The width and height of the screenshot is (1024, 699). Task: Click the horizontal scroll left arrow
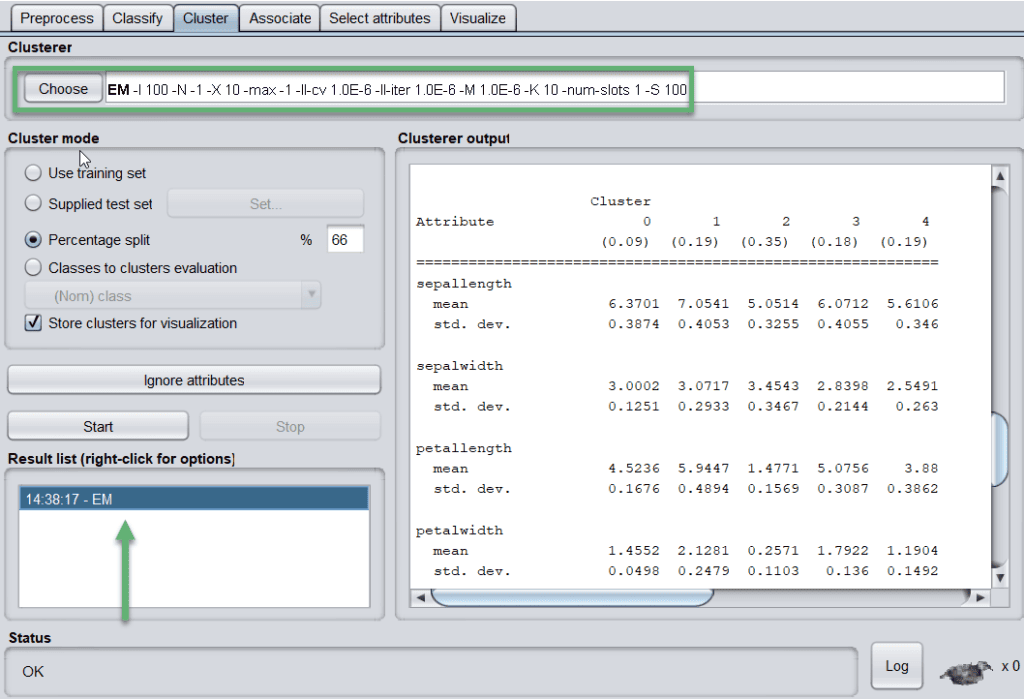pos(420,597)
